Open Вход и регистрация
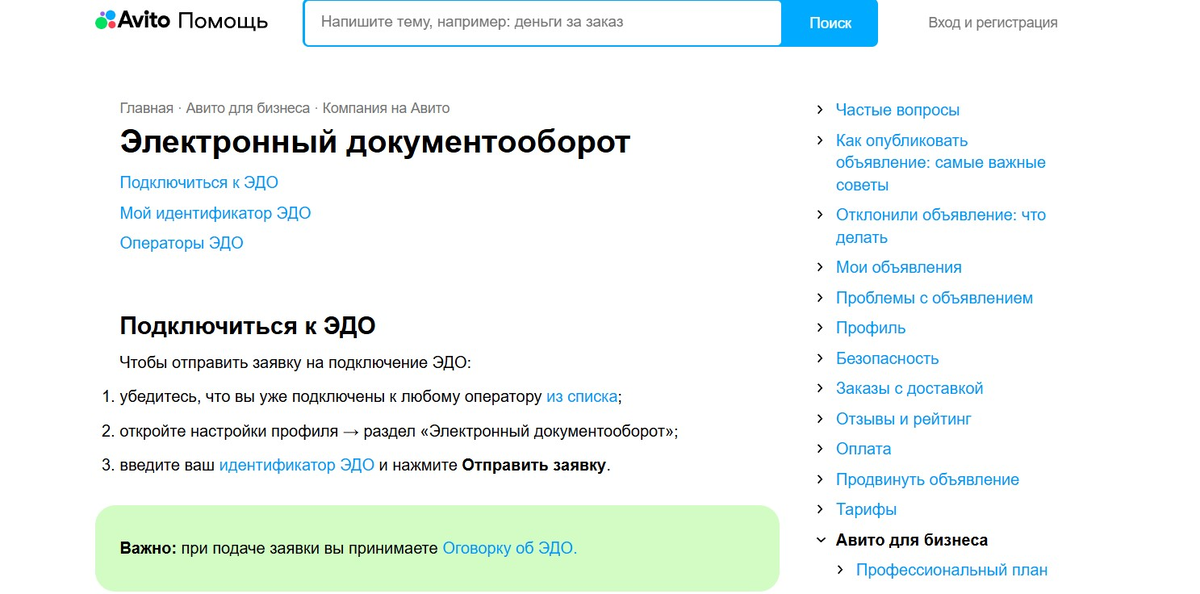The height and width of the screenshot is (594, 1200). pos(993,22)
